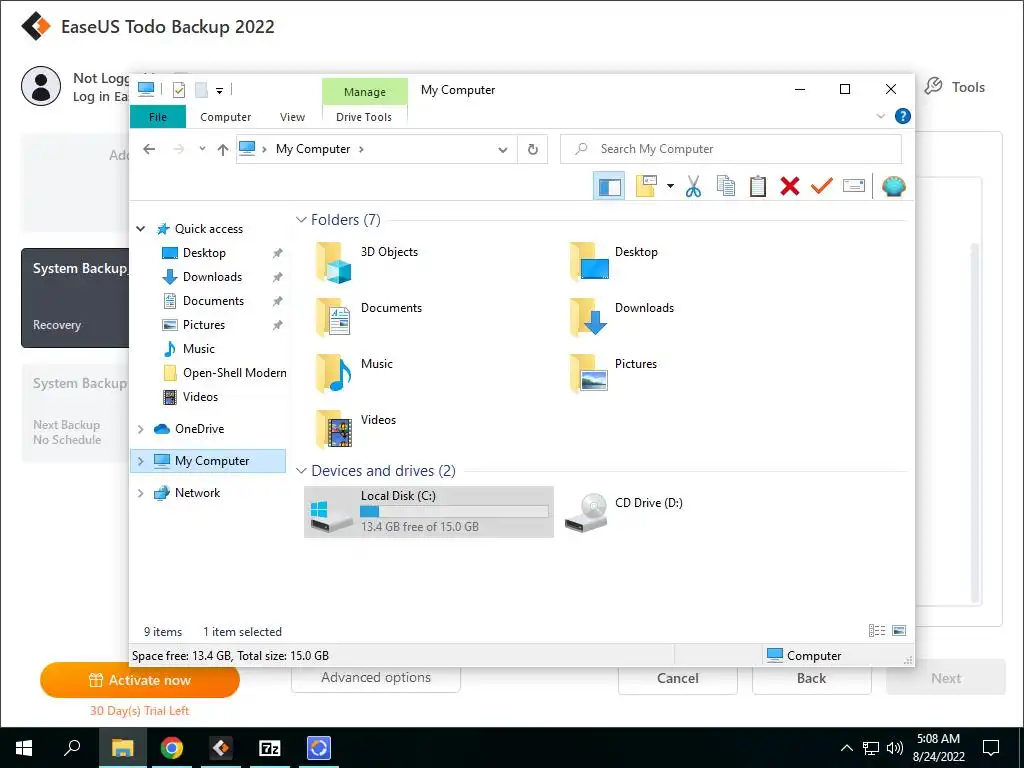Switch to details view status bar icon
Viewport: 1024px width, 768px height.
[876, 631]
